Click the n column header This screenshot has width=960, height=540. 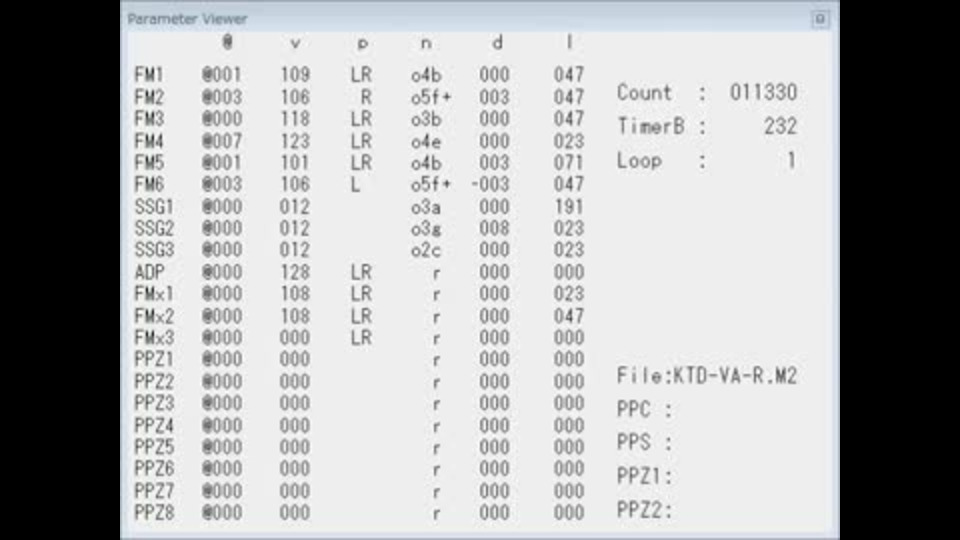pyautogui.click(x=426, y=43)
